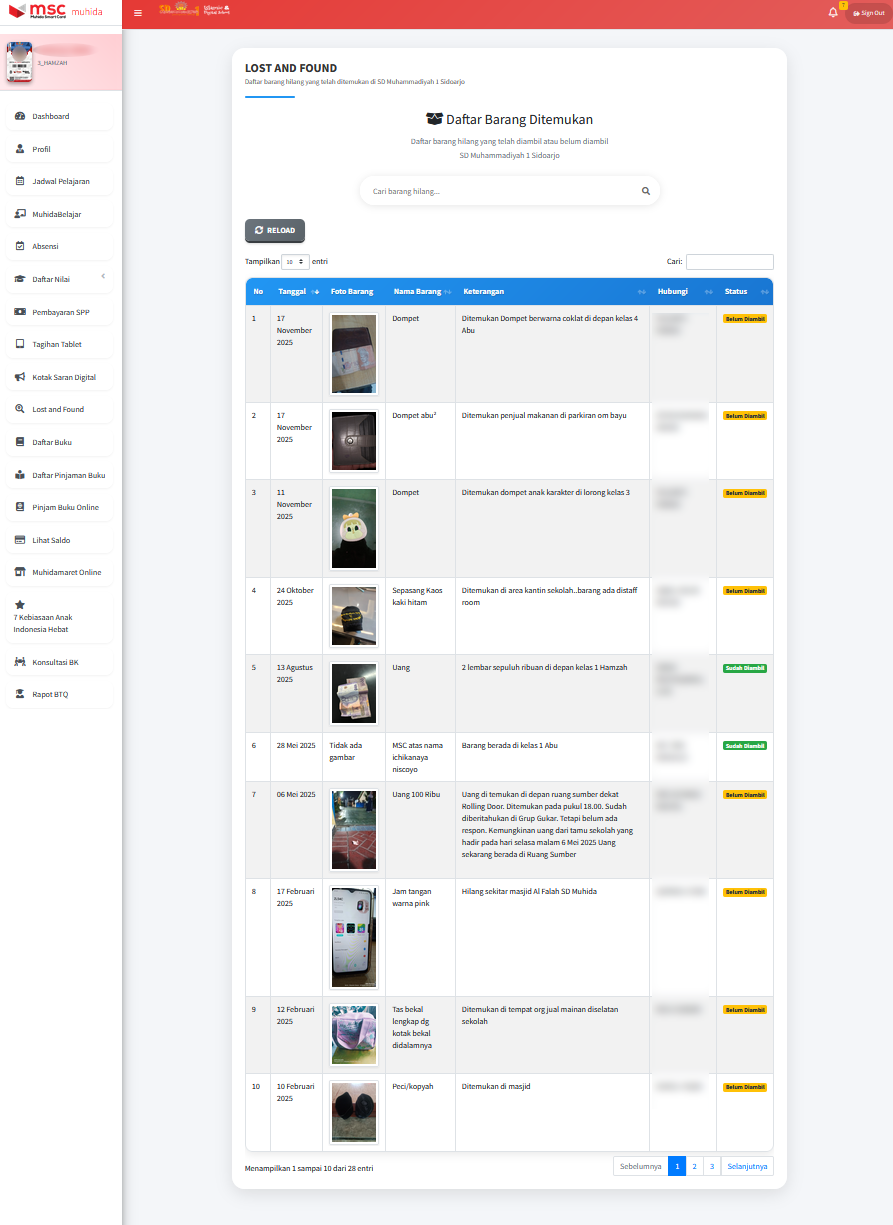
Task: Click the Sign Out button
Action: [868, 13]
